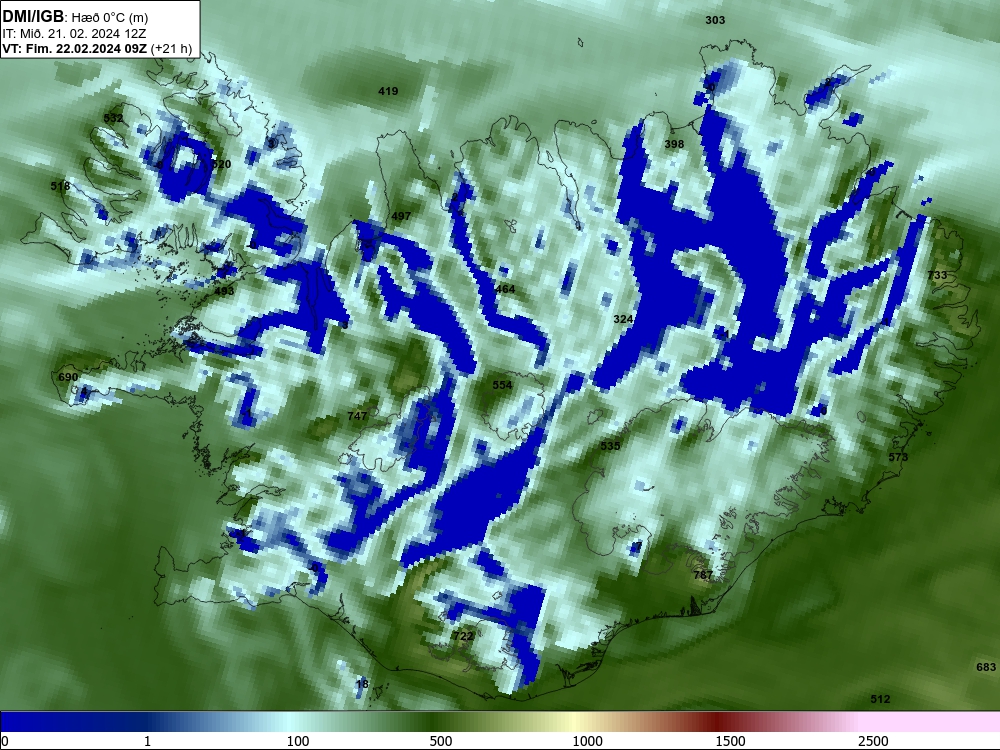Select the 500 label on the color scale

441,741
